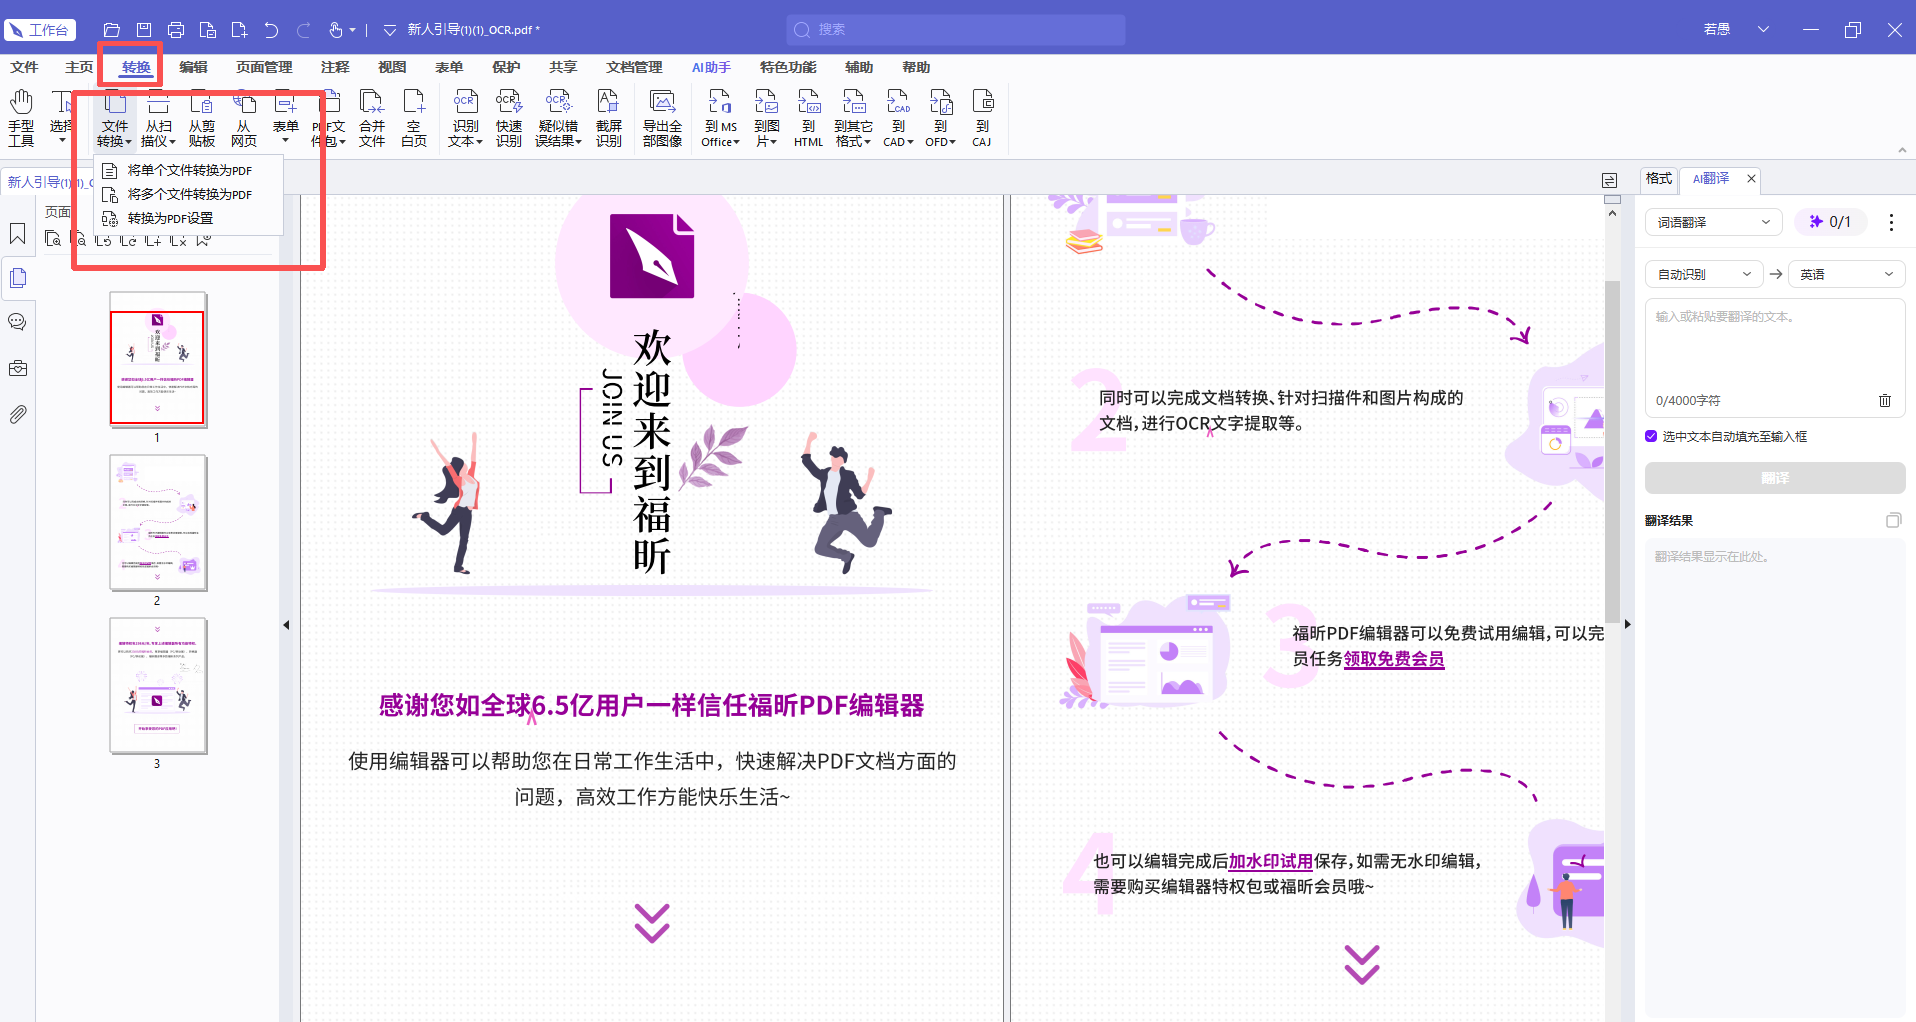The width and height of the screenshot is (1916, 1022).
Task: Create PDF from scanner (从扫描仪)
Action: pos(158,118)
